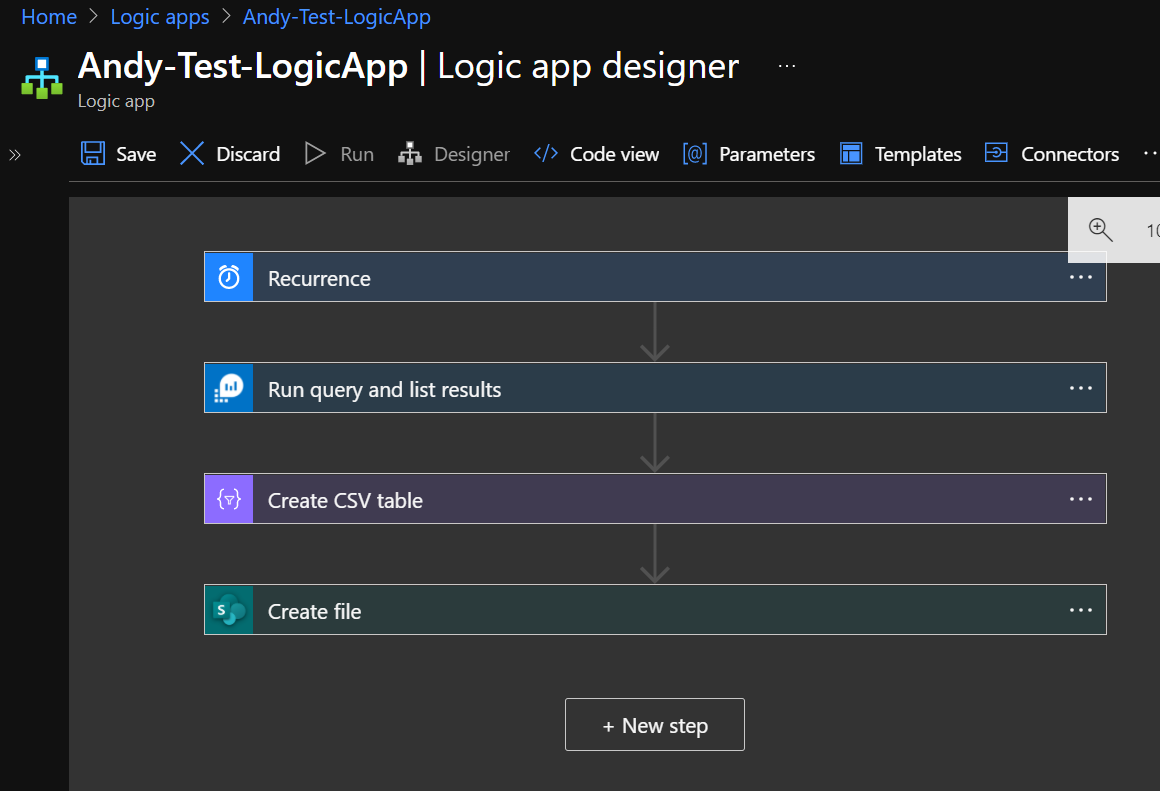Screen dimensions: 1160x791
Task: Click the Discard X icon
Action: click(x=192, y=154)
